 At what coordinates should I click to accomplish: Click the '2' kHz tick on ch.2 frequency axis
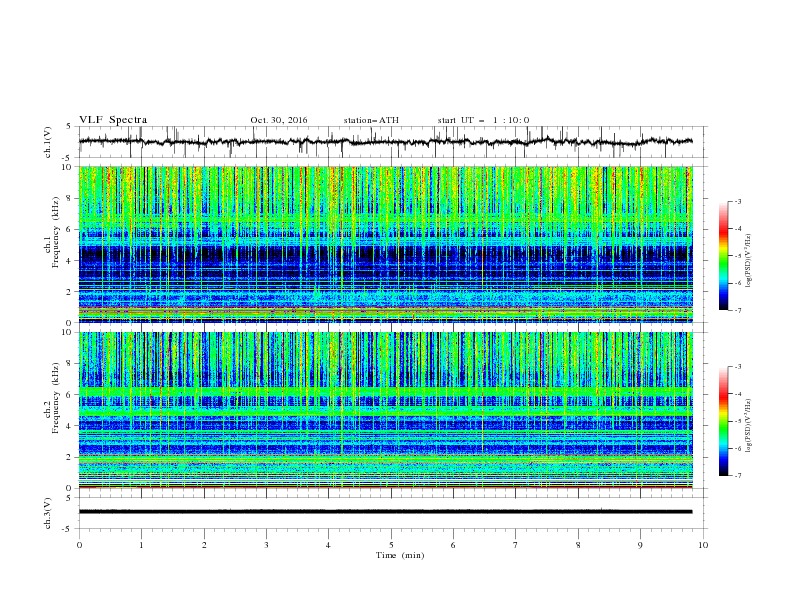[70, 457]
